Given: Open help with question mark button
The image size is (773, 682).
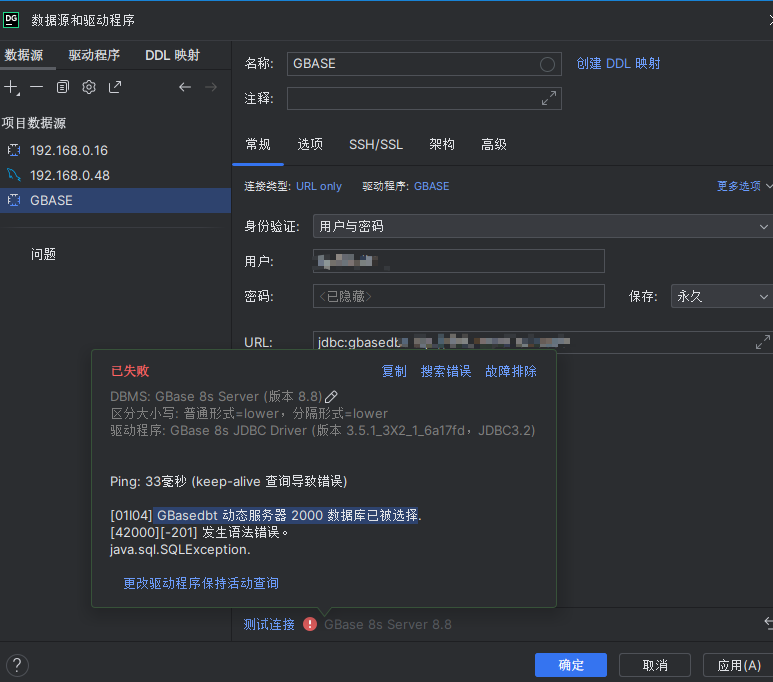Looking at the screenshot, I should 17,665.
